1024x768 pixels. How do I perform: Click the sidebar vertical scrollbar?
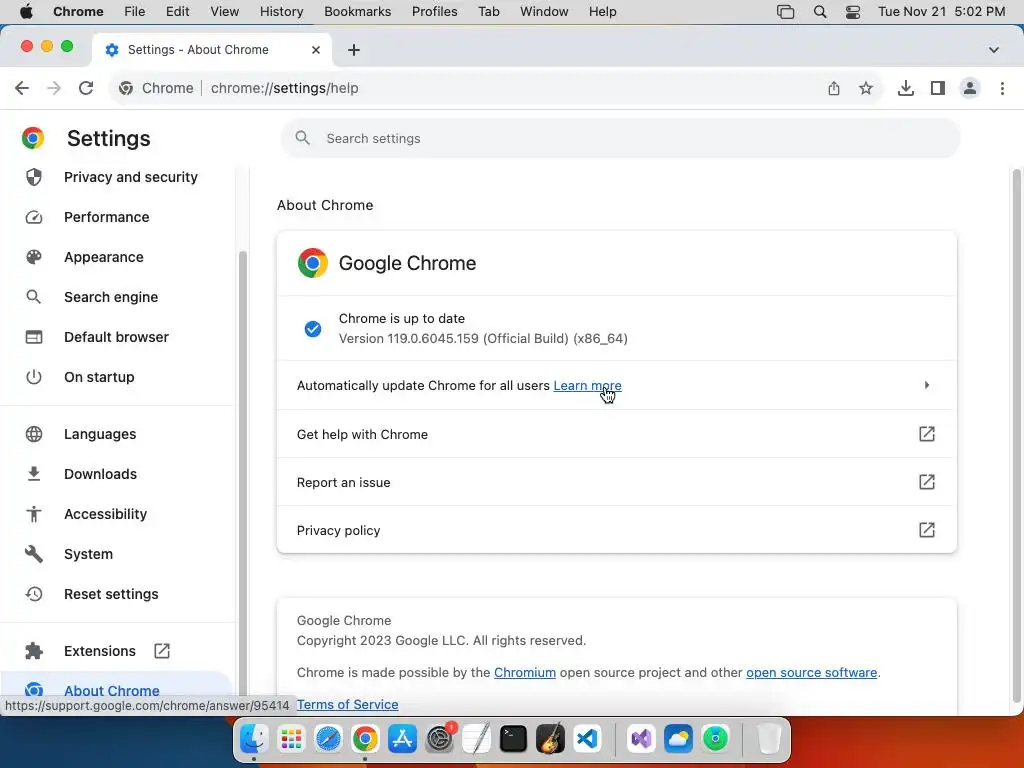point(243,473)
